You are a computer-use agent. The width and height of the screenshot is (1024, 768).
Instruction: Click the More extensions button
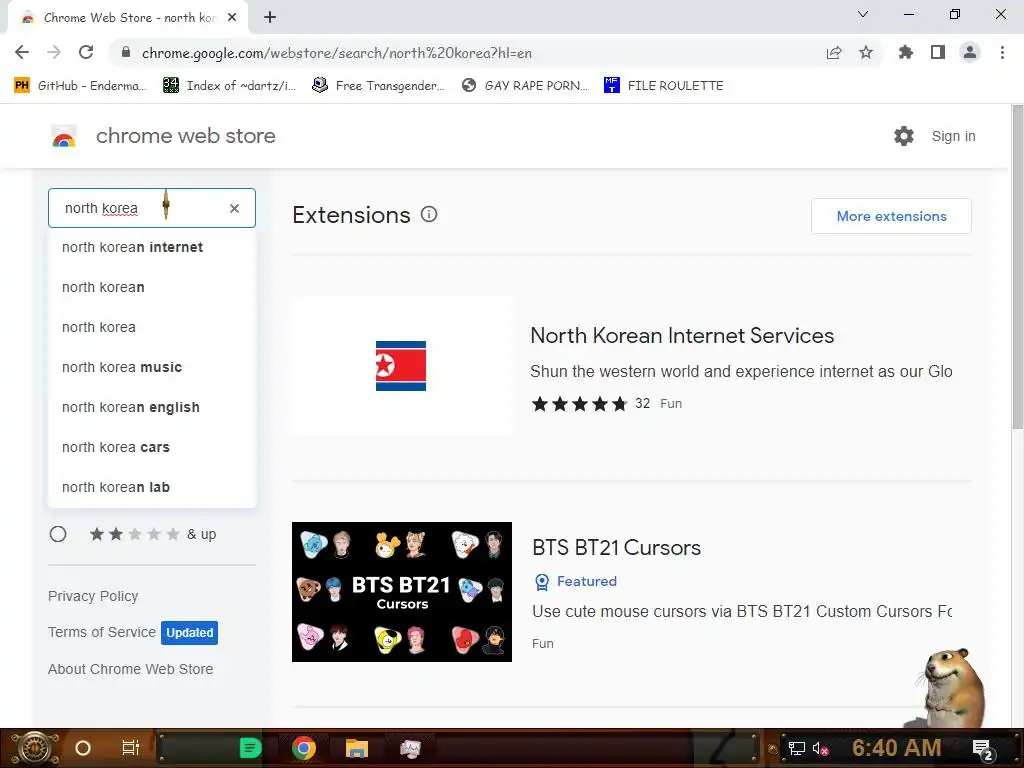[x=891, y=216]
